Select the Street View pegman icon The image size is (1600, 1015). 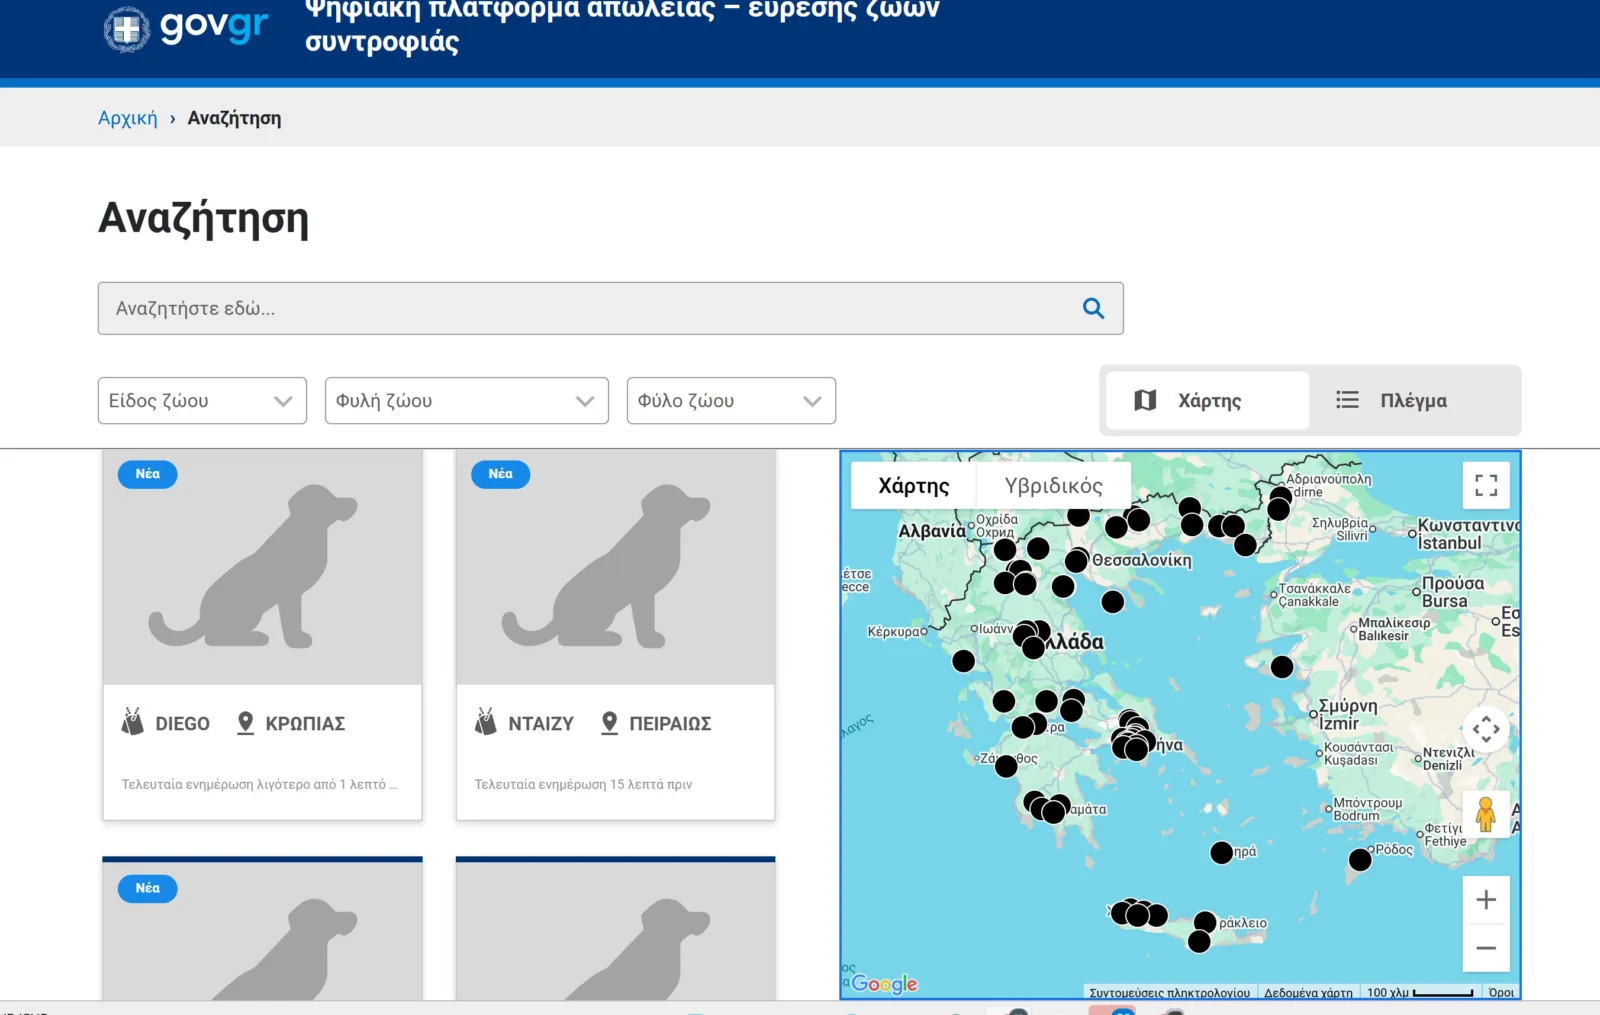[x=1486, y=815]
